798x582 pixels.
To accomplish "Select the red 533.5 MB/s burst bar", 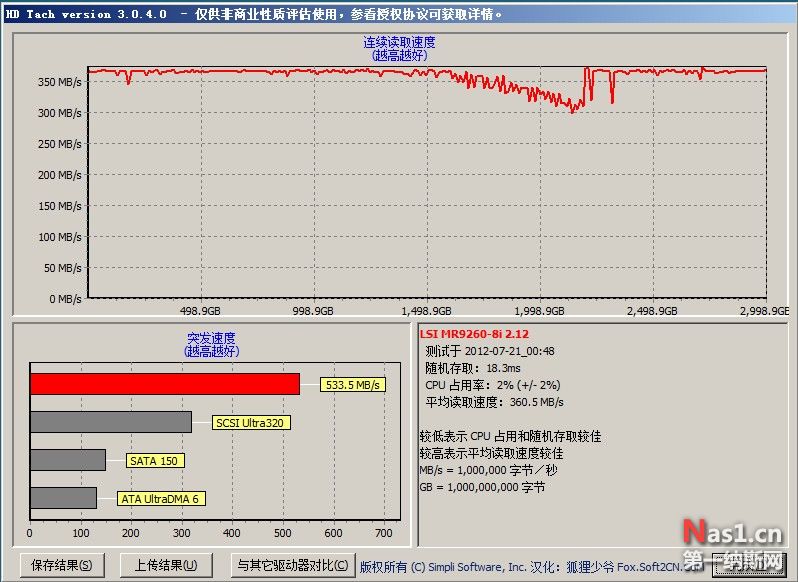I will (x=165, y=384).
